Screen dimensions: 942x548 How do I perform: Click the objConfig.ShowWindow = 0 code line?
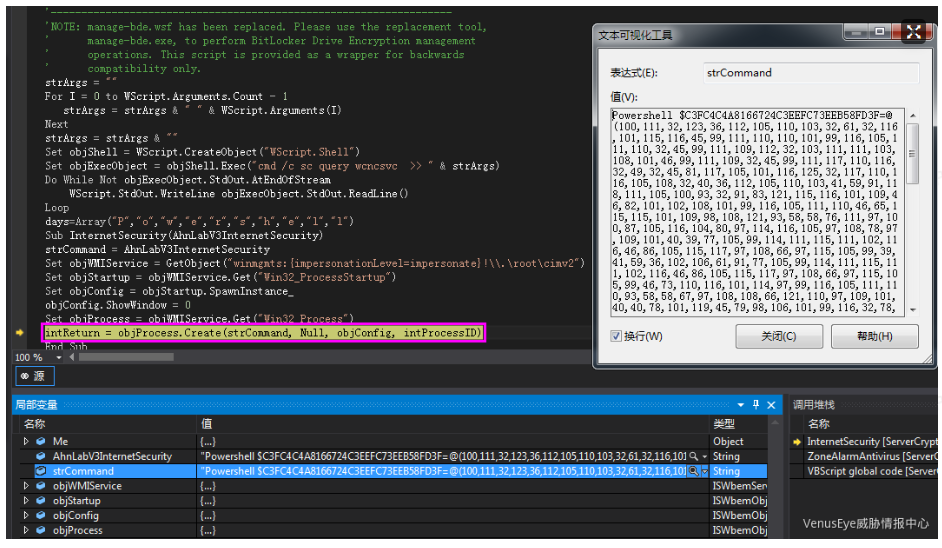118,305
